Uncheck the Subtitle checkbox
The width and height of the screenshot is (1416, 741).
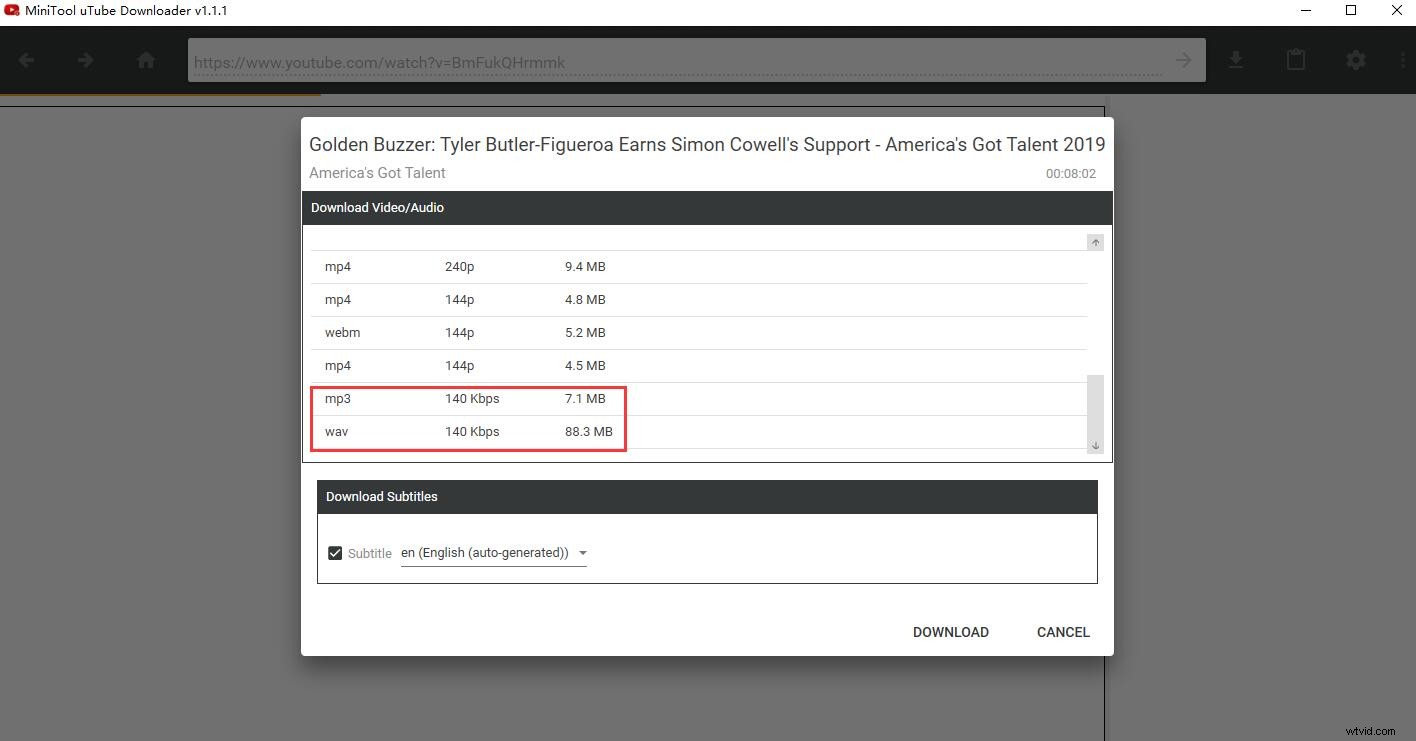[335, 552]
